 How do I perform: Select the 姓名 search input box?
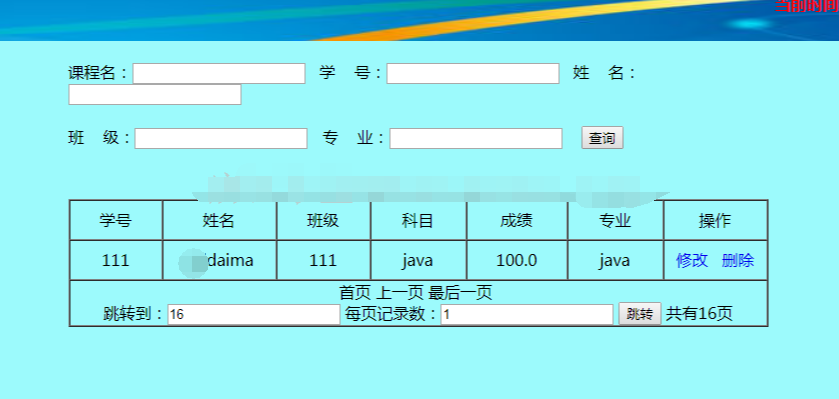tap(155, 95)
